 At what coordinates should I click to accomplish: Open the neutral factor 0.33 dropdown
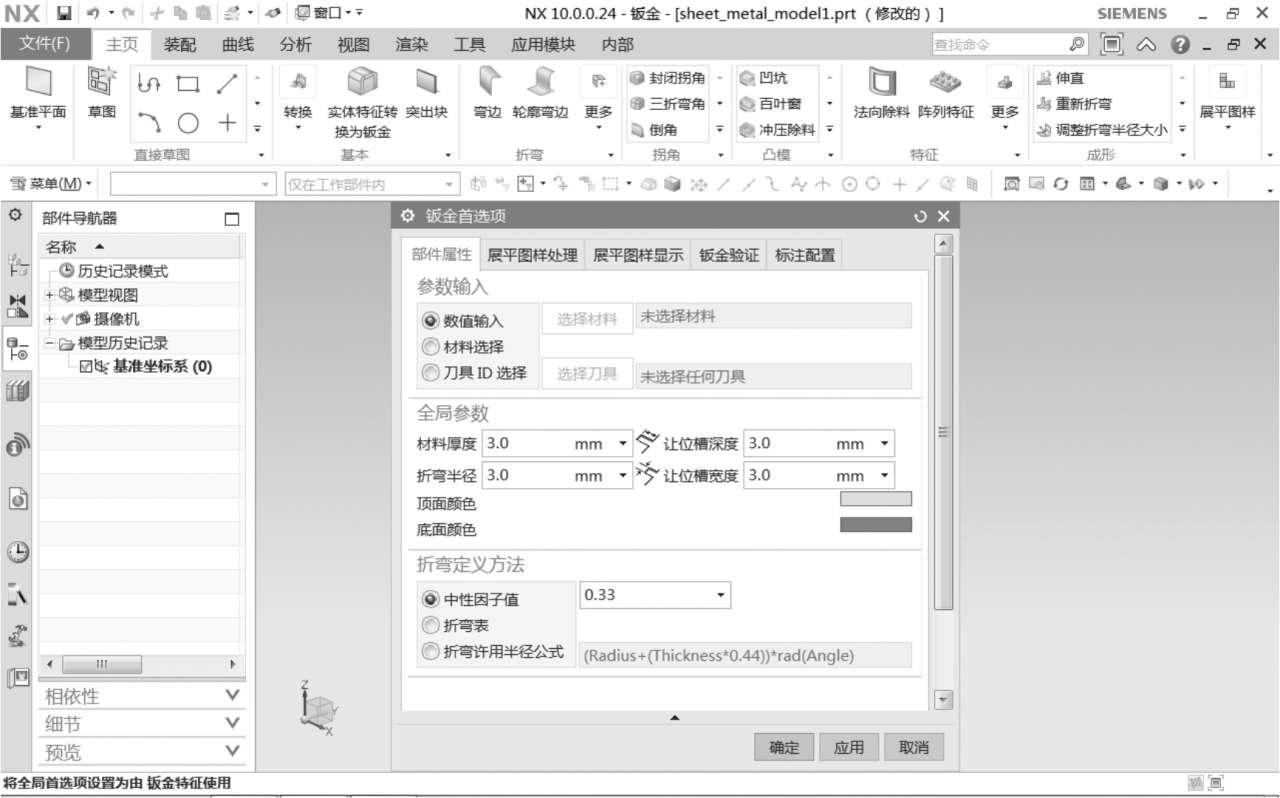point(719,594)
